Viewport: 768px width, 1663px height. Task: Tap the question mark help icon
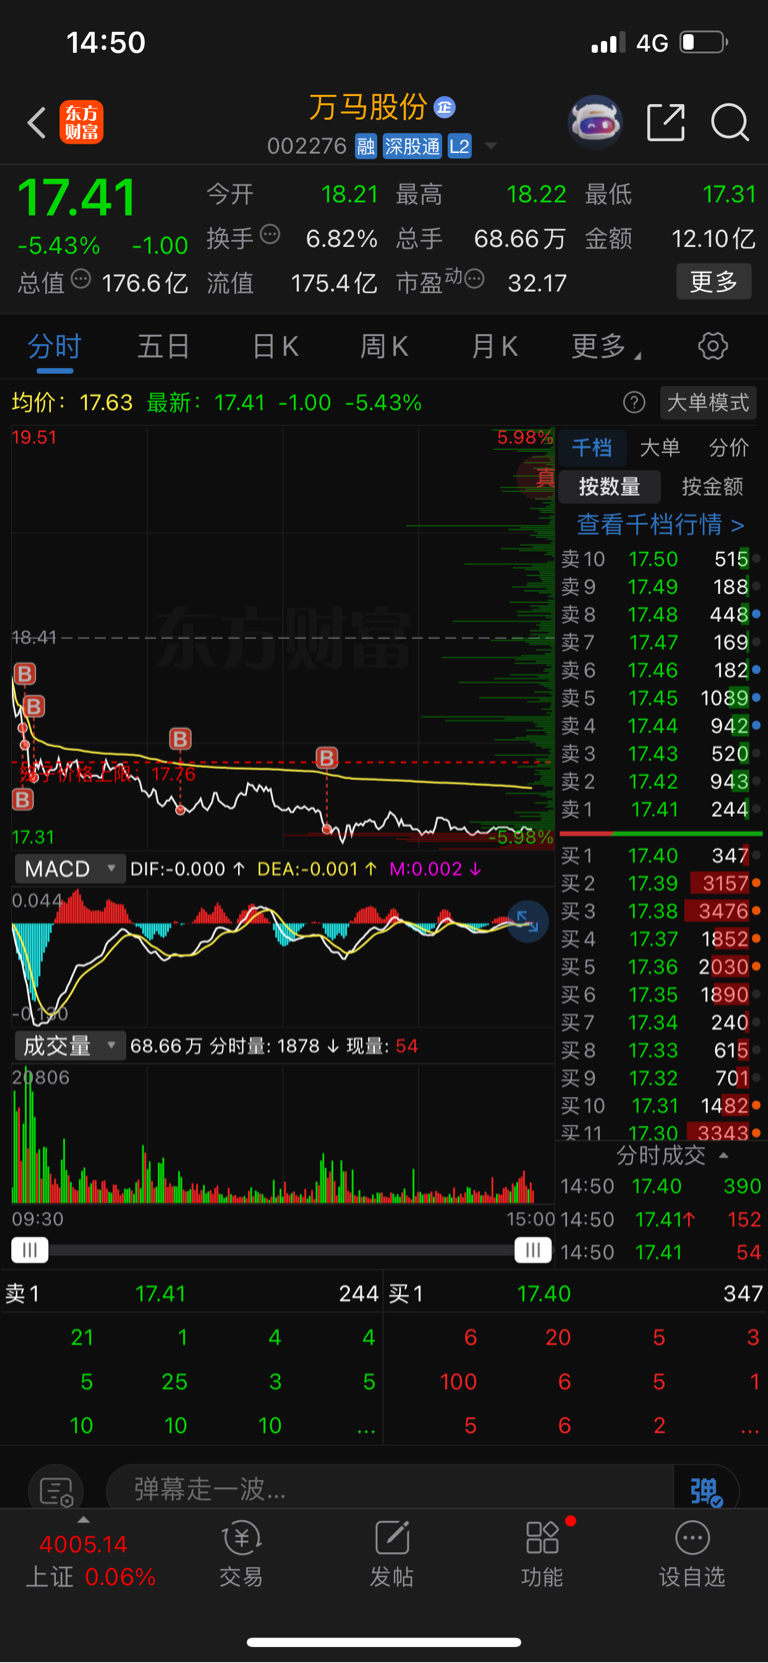(x=634, y=402)
